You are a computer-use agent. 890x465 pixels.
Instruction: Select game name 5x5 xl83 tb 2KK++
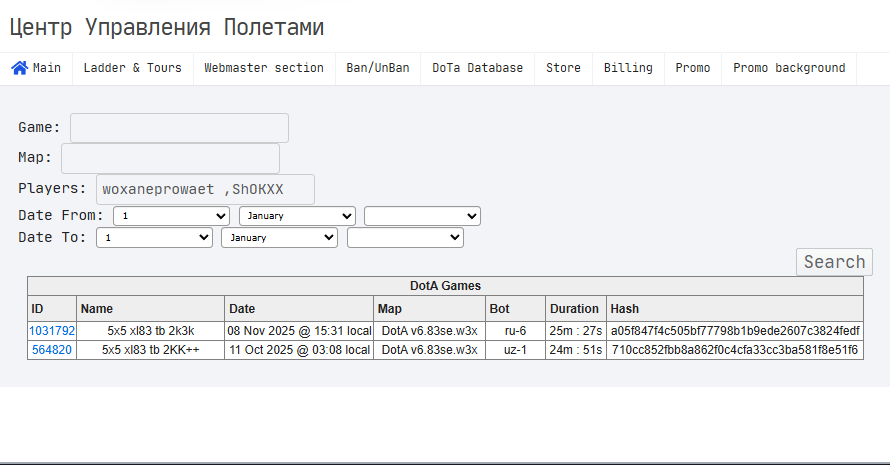point(150,350)
